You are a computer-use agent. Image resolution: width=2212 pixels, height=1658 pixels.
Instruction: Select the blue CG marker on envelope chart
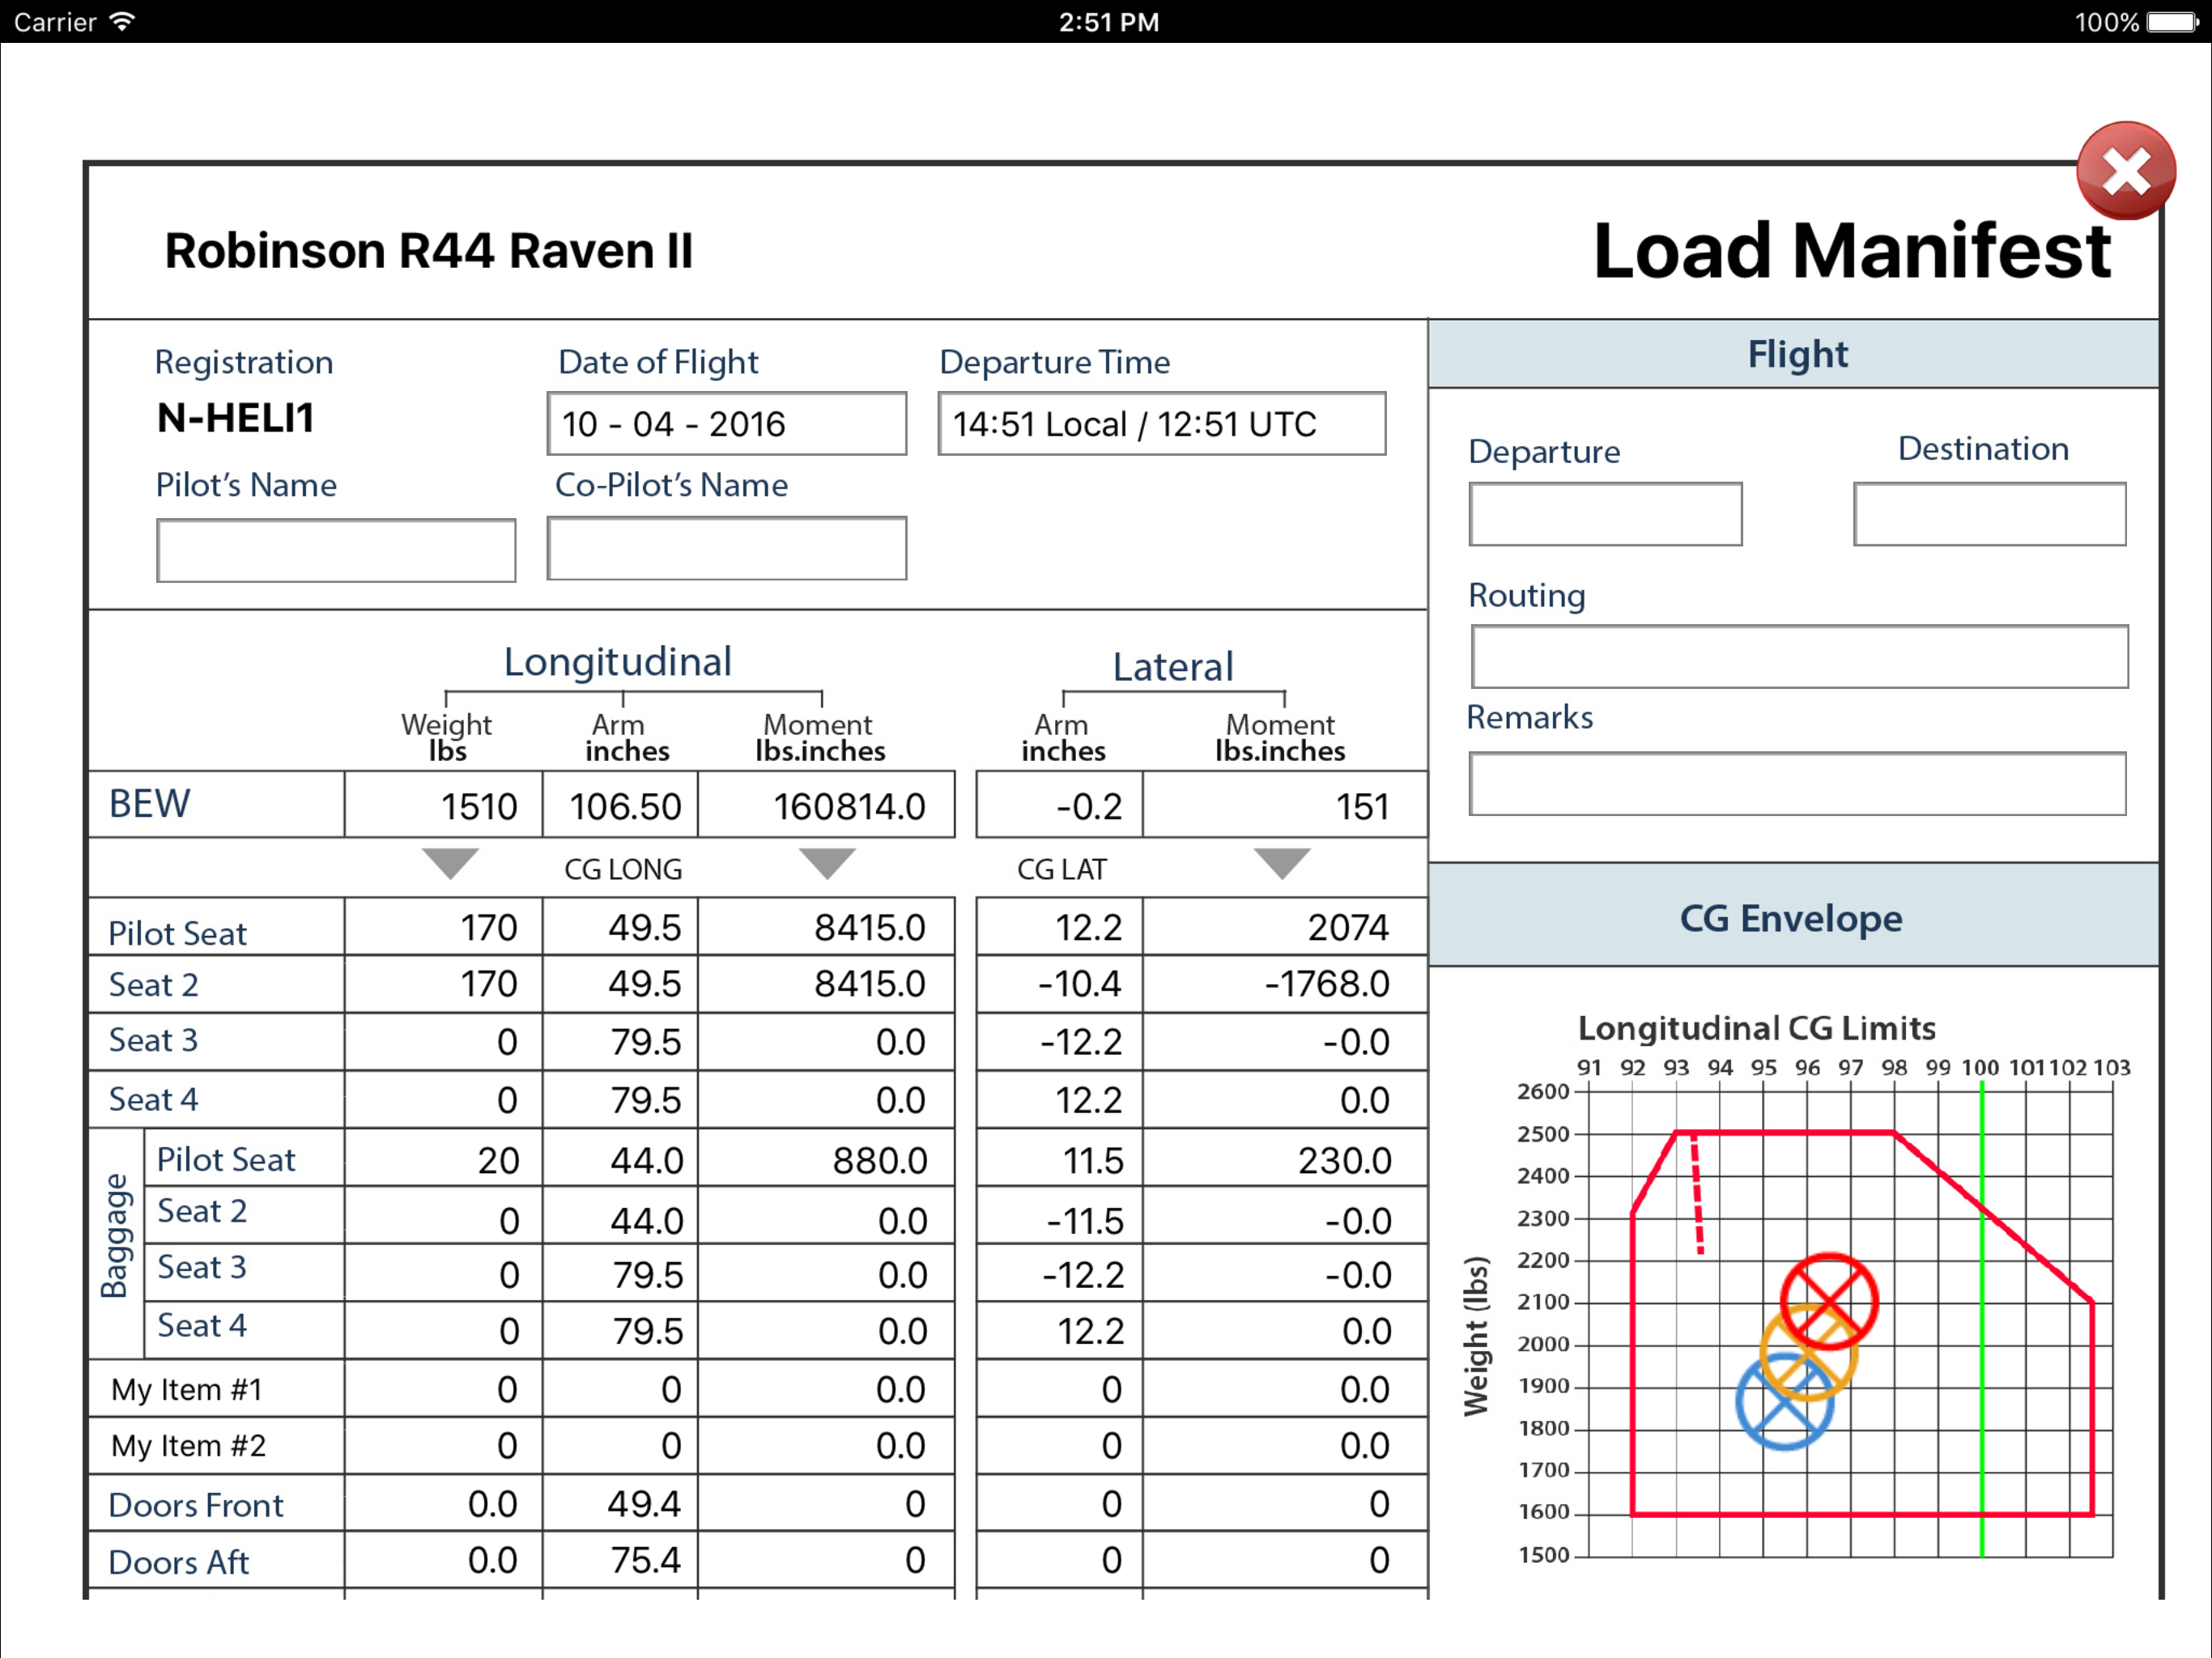pyautogui.click(x=1785, y=1402)
